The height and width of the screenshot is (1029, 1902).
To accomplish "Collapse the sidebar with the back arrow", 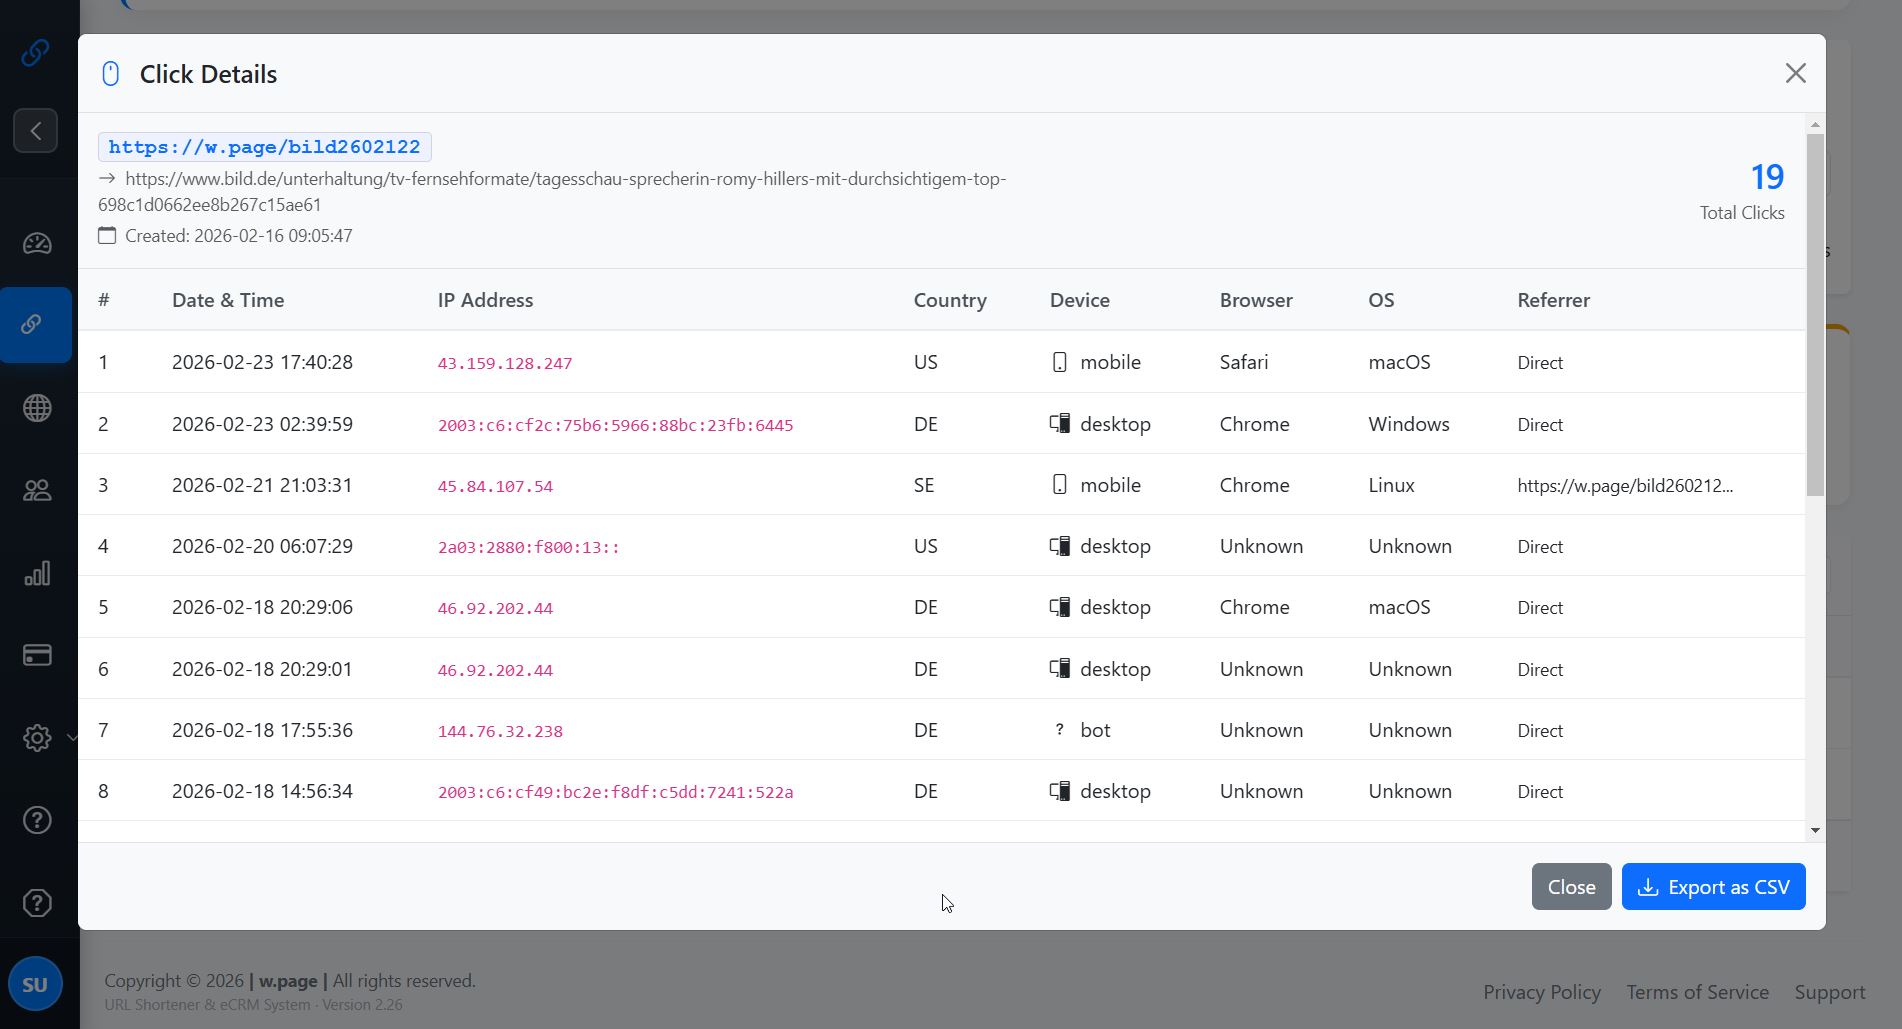I will coord(36,130).
